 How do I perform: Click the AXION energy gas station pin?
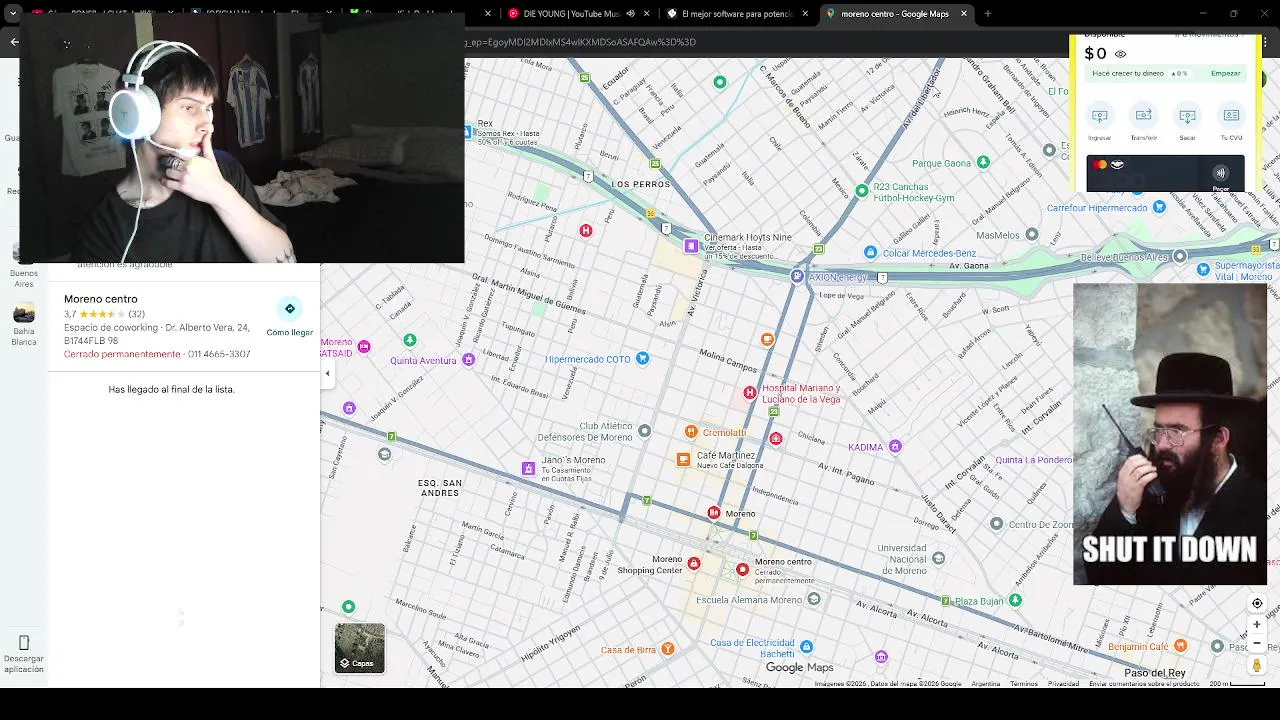pos(796,276)
